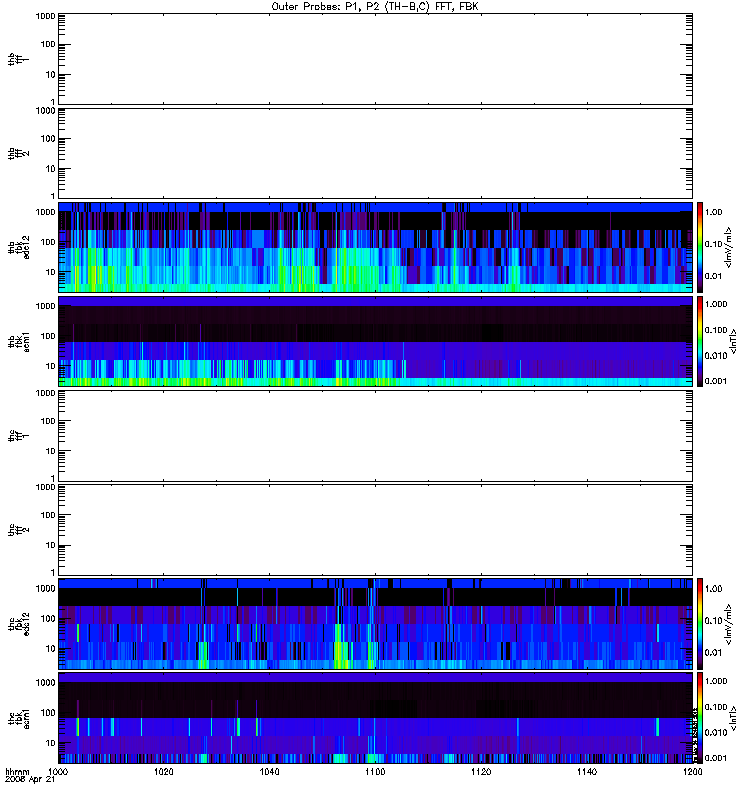
Task: Click the 1000 y-axis tick of thc fff 2
Action: tap(45, 487)
